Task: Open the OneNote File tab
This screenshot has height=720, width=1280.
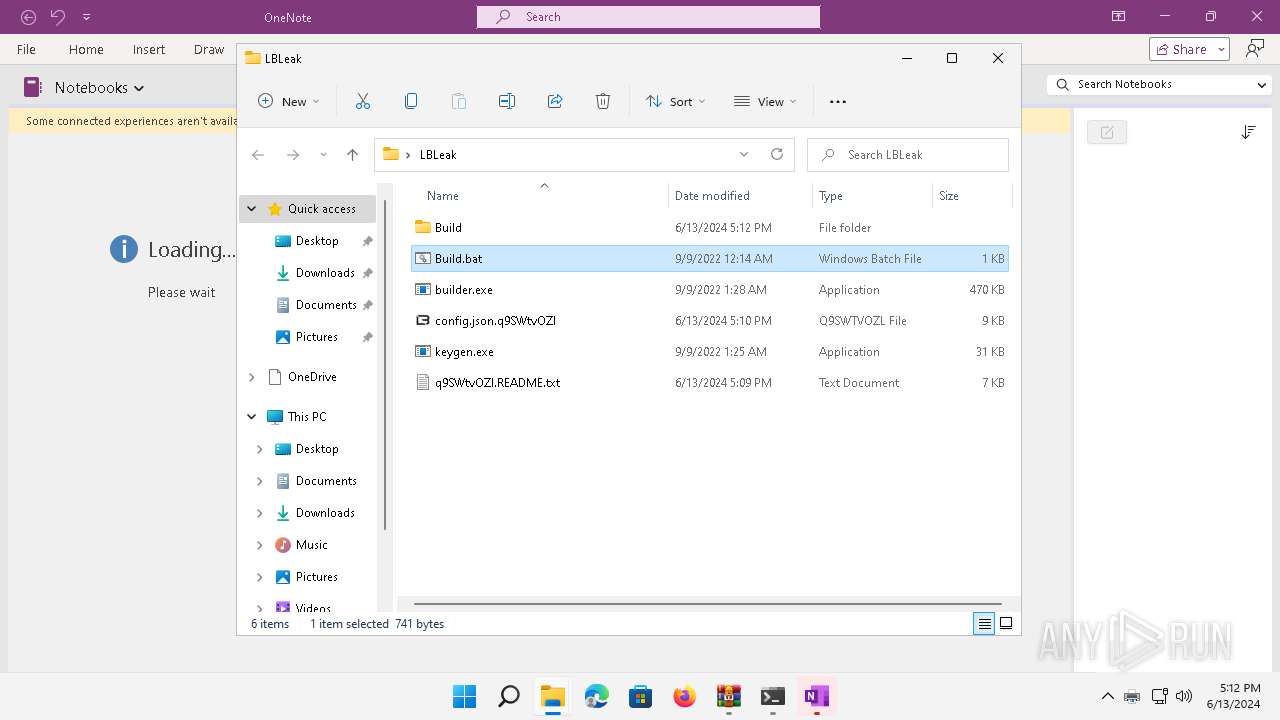Action: click(26, 49)
